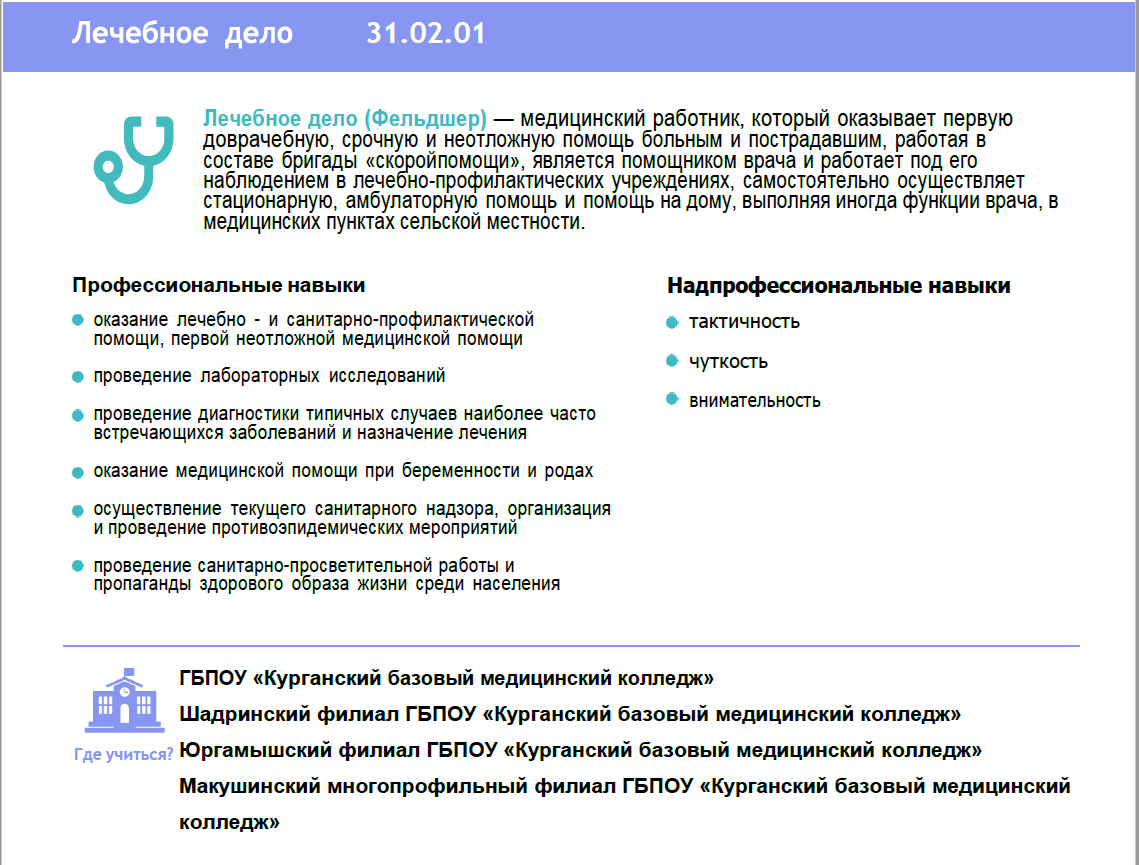The image size is (1139, 865).
Task: Click the bullet beside 'тактичность'
Action: (672, 322)
